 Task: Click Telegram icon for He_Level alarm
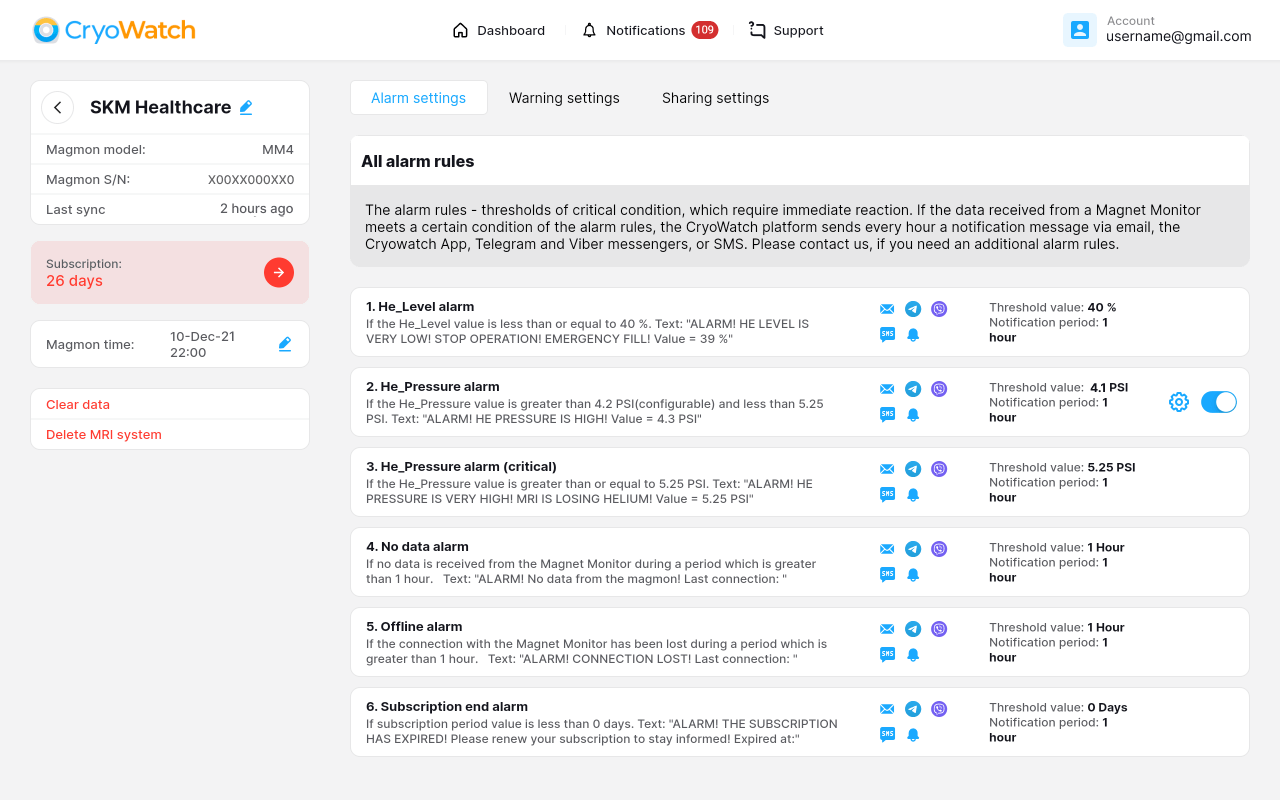(913, 309)
